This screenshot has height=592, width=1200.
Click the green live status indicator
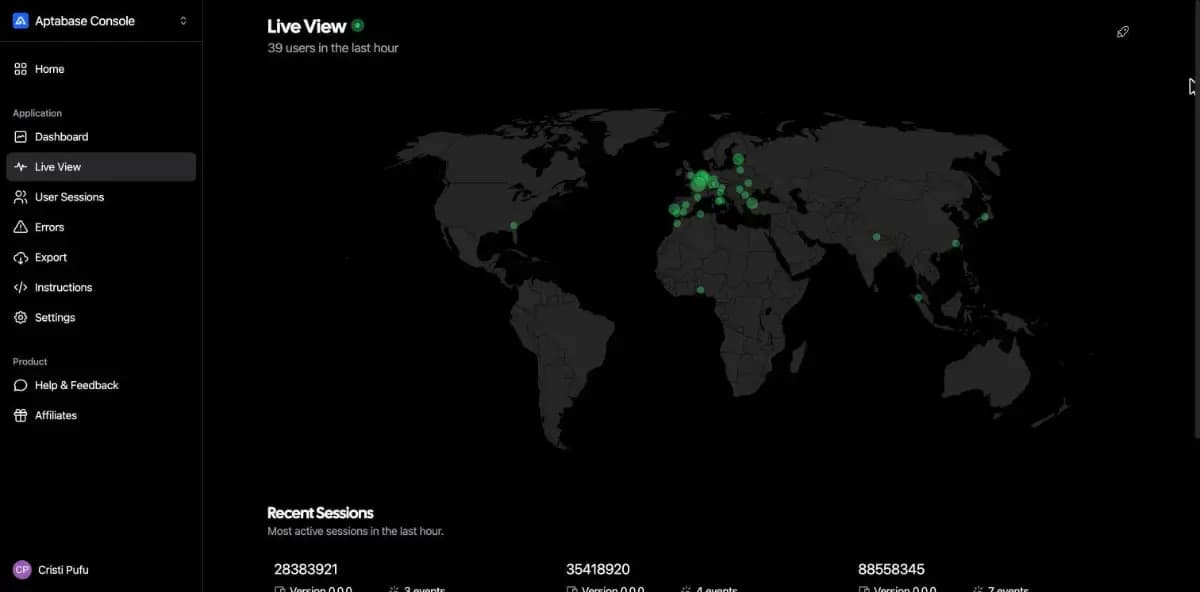coord(358,25)
